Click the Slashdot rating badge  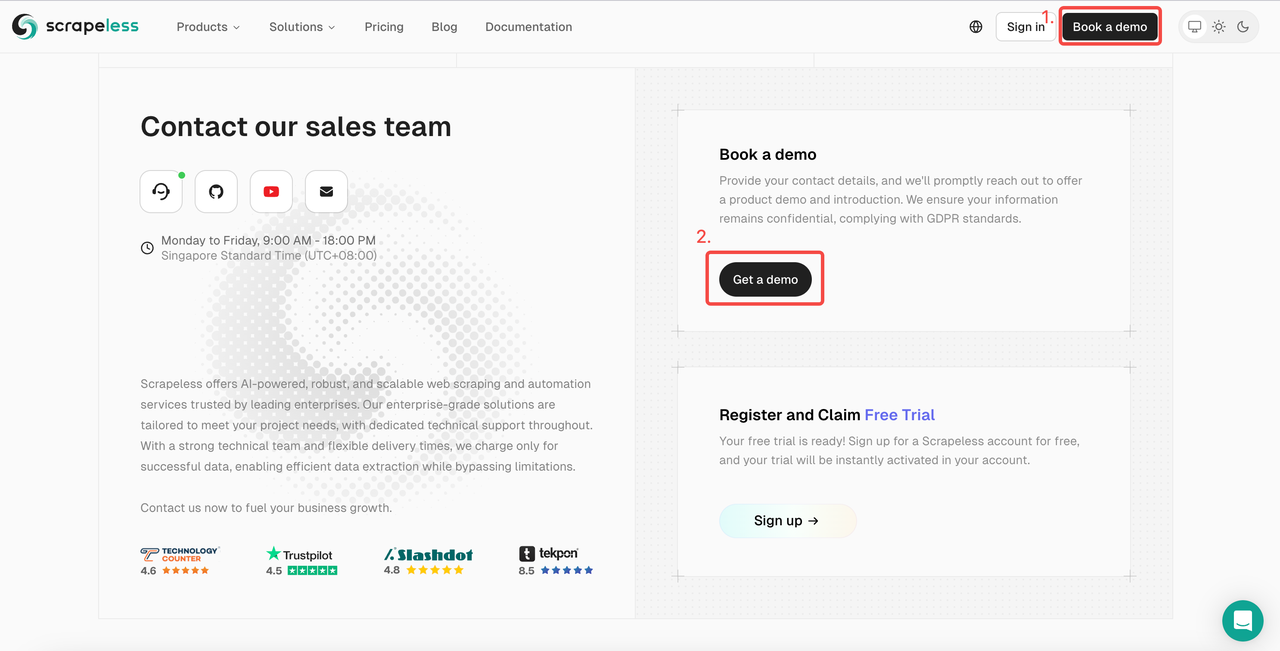tap(428, 561)
